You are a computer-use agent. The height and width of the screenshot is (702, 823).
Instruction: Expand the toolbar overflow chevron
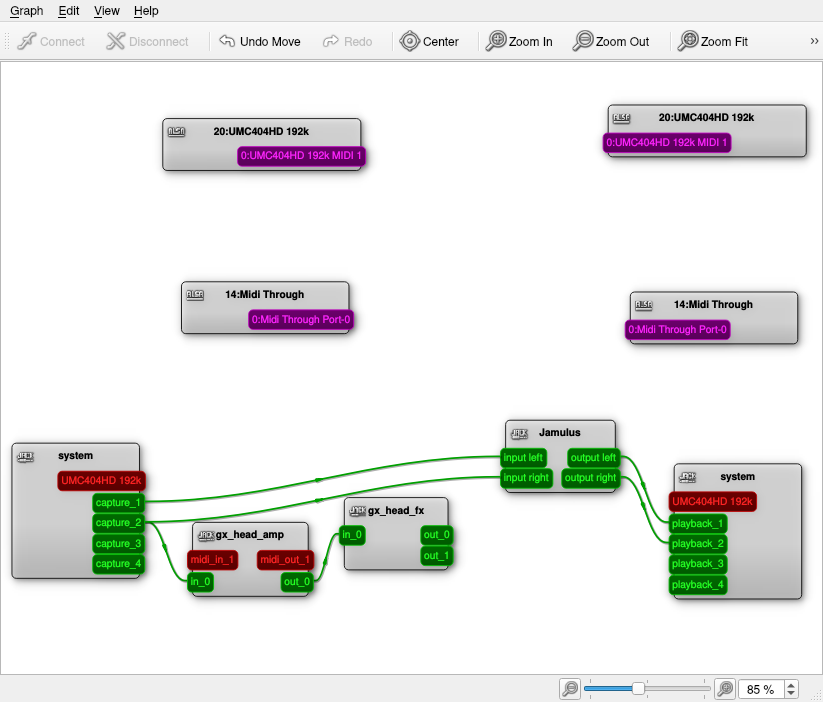pyautogui.click(x=812, y=42)
